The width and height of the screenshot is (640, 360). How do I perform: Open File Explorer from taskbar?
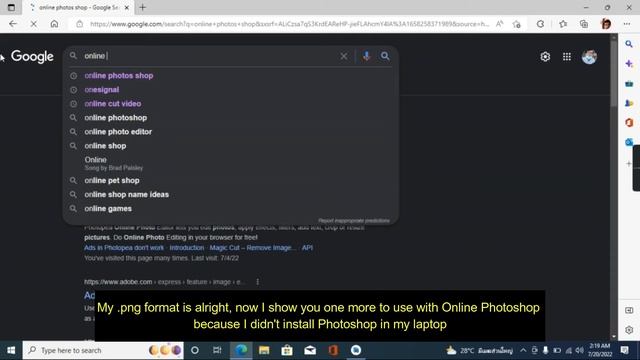click(x=264, y=350)
